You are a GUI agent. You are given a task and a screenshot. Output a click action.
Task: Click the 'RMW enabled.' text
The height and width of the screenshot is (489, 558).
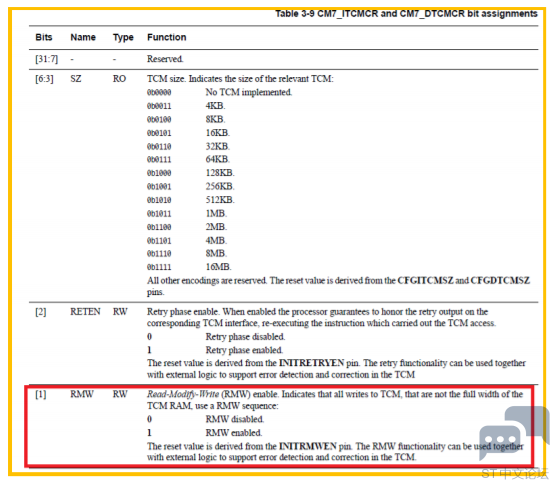coord(233,433)
